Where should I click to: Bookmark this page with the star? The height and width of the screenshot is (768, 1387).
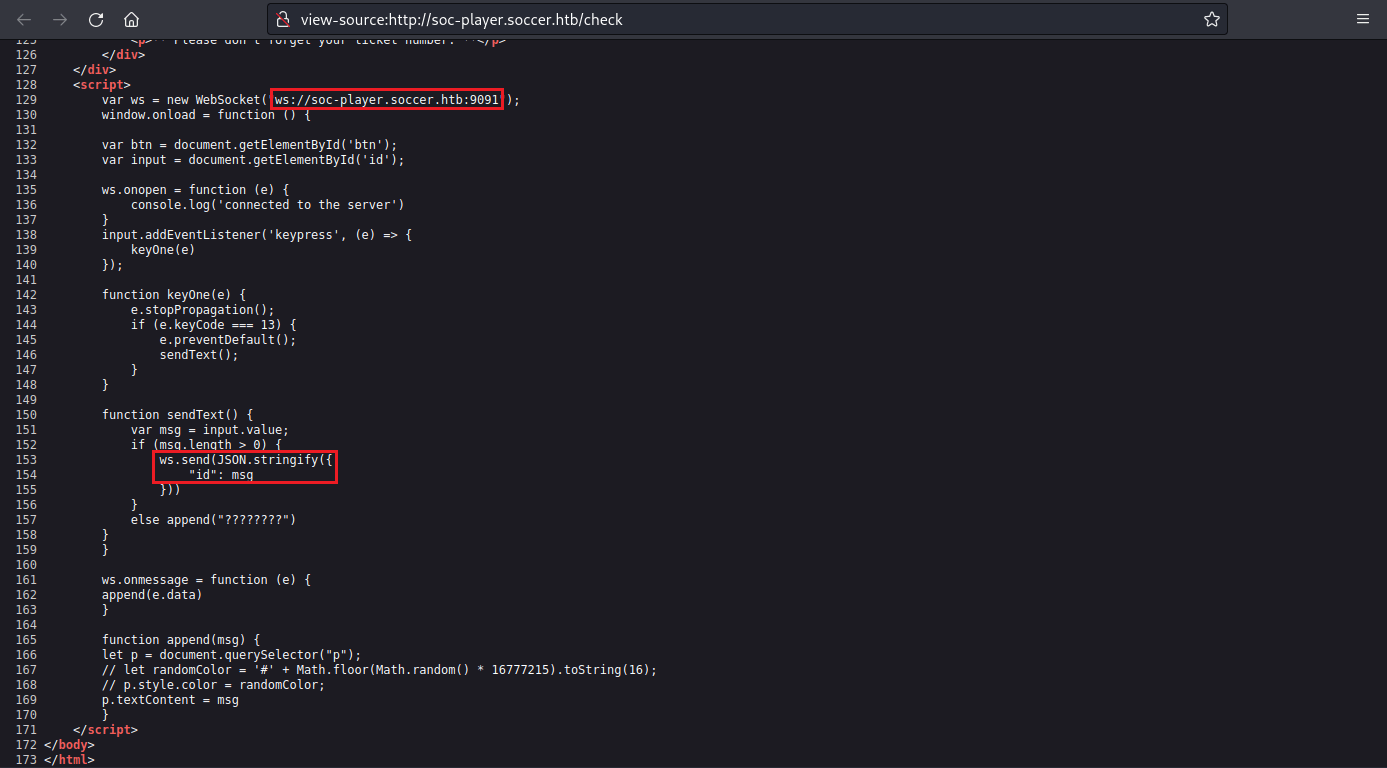pyautogui.click(x=1211, y=19)
